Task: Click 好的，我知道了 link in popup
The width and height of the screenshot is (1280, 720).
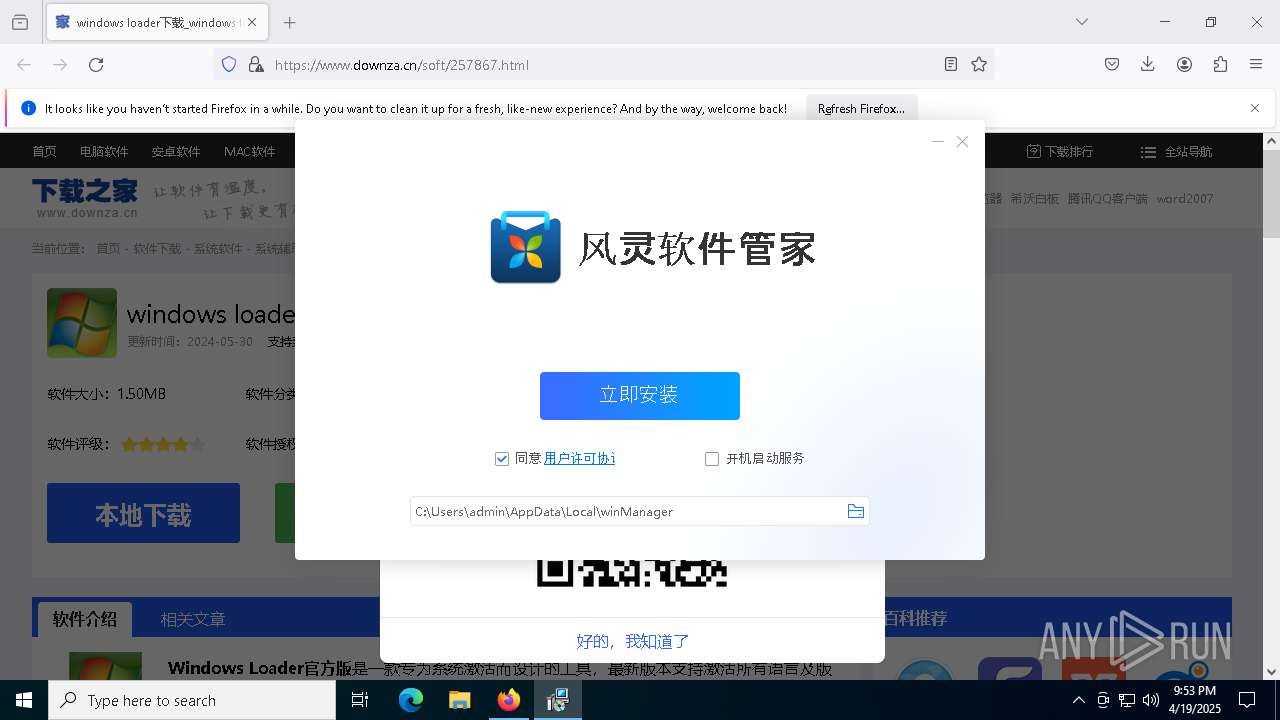Action: [633, 641]
